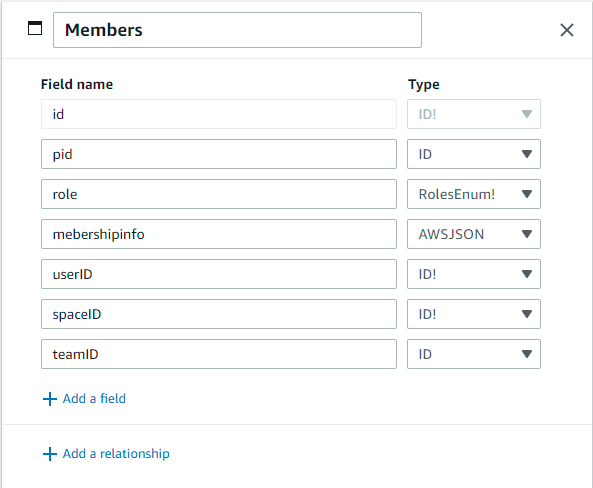Open the type dropdown for pid
This screenshot has height=488, width=593.
(x=474, y=154)
